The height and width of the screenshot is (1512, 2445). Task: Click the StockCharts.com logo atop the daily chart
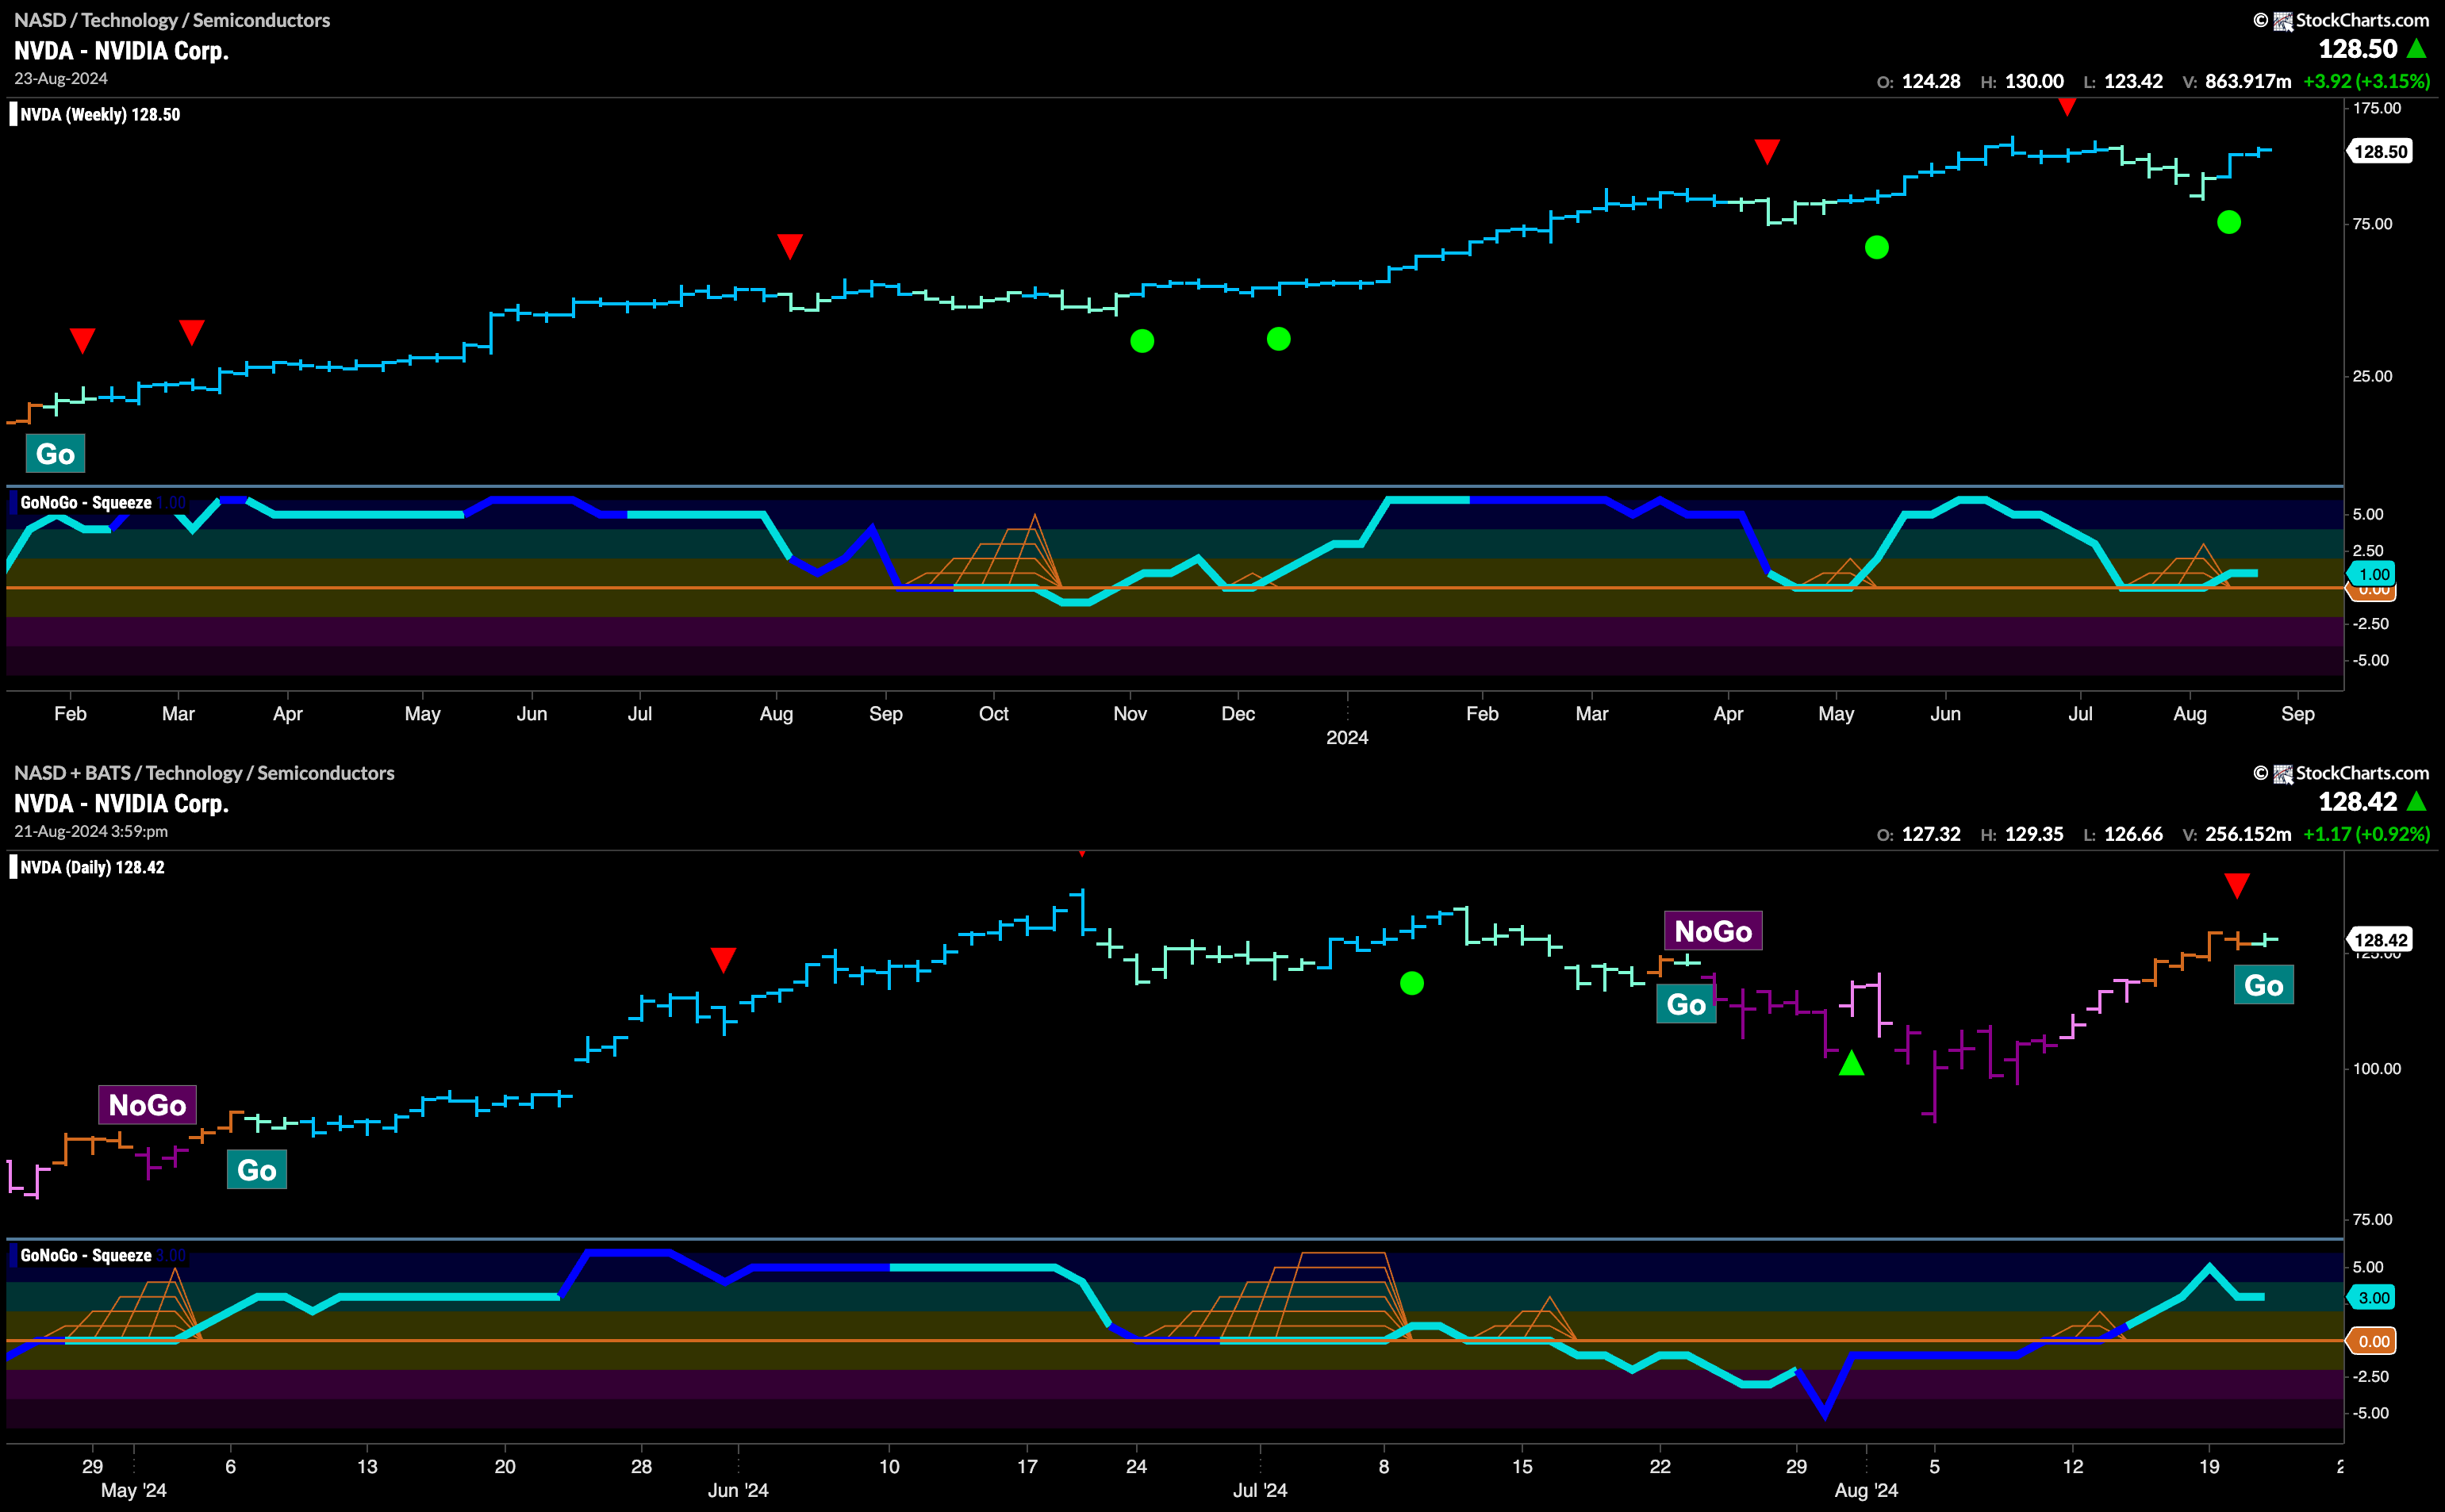(x=2341, y=773)
